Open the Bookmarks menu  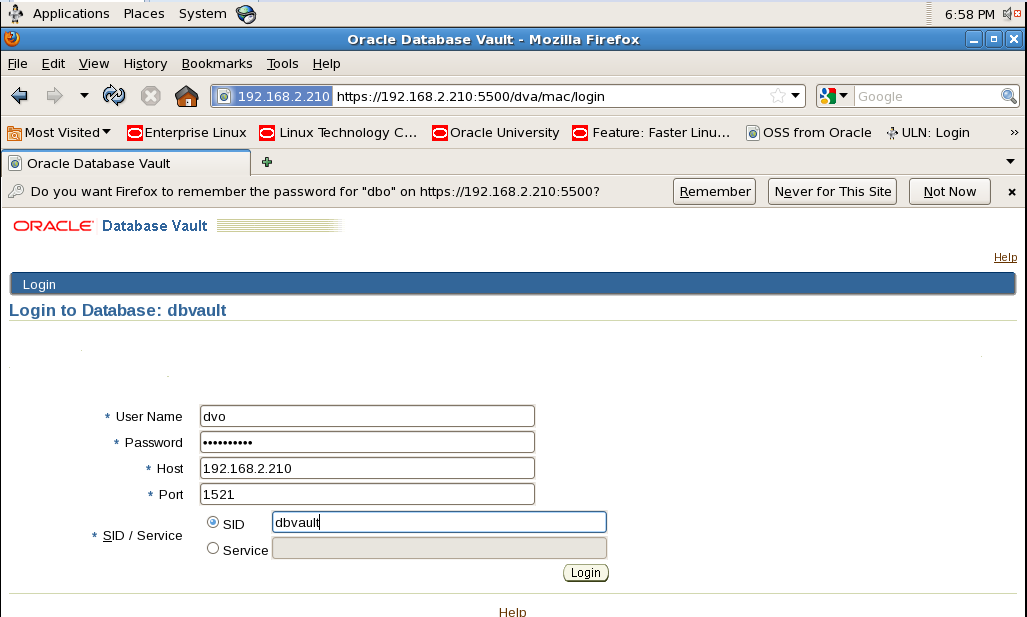click(217, 64)
